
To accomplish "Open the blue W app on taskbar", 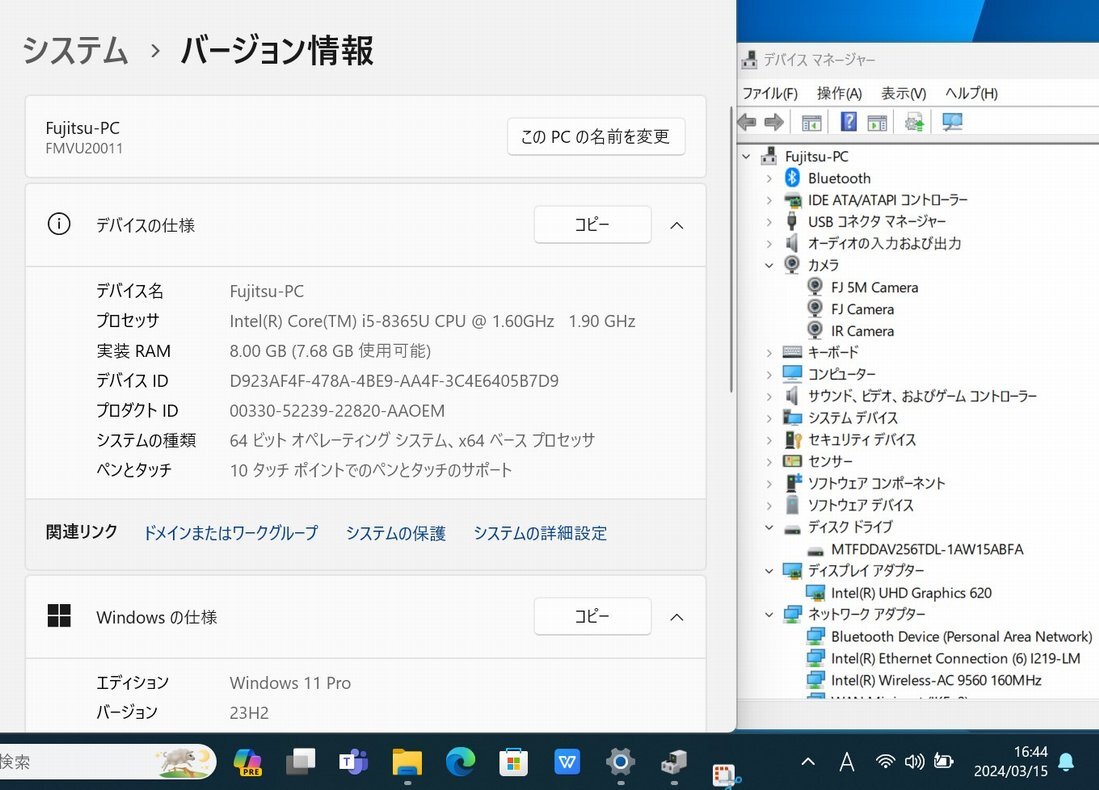I will 567,762.
